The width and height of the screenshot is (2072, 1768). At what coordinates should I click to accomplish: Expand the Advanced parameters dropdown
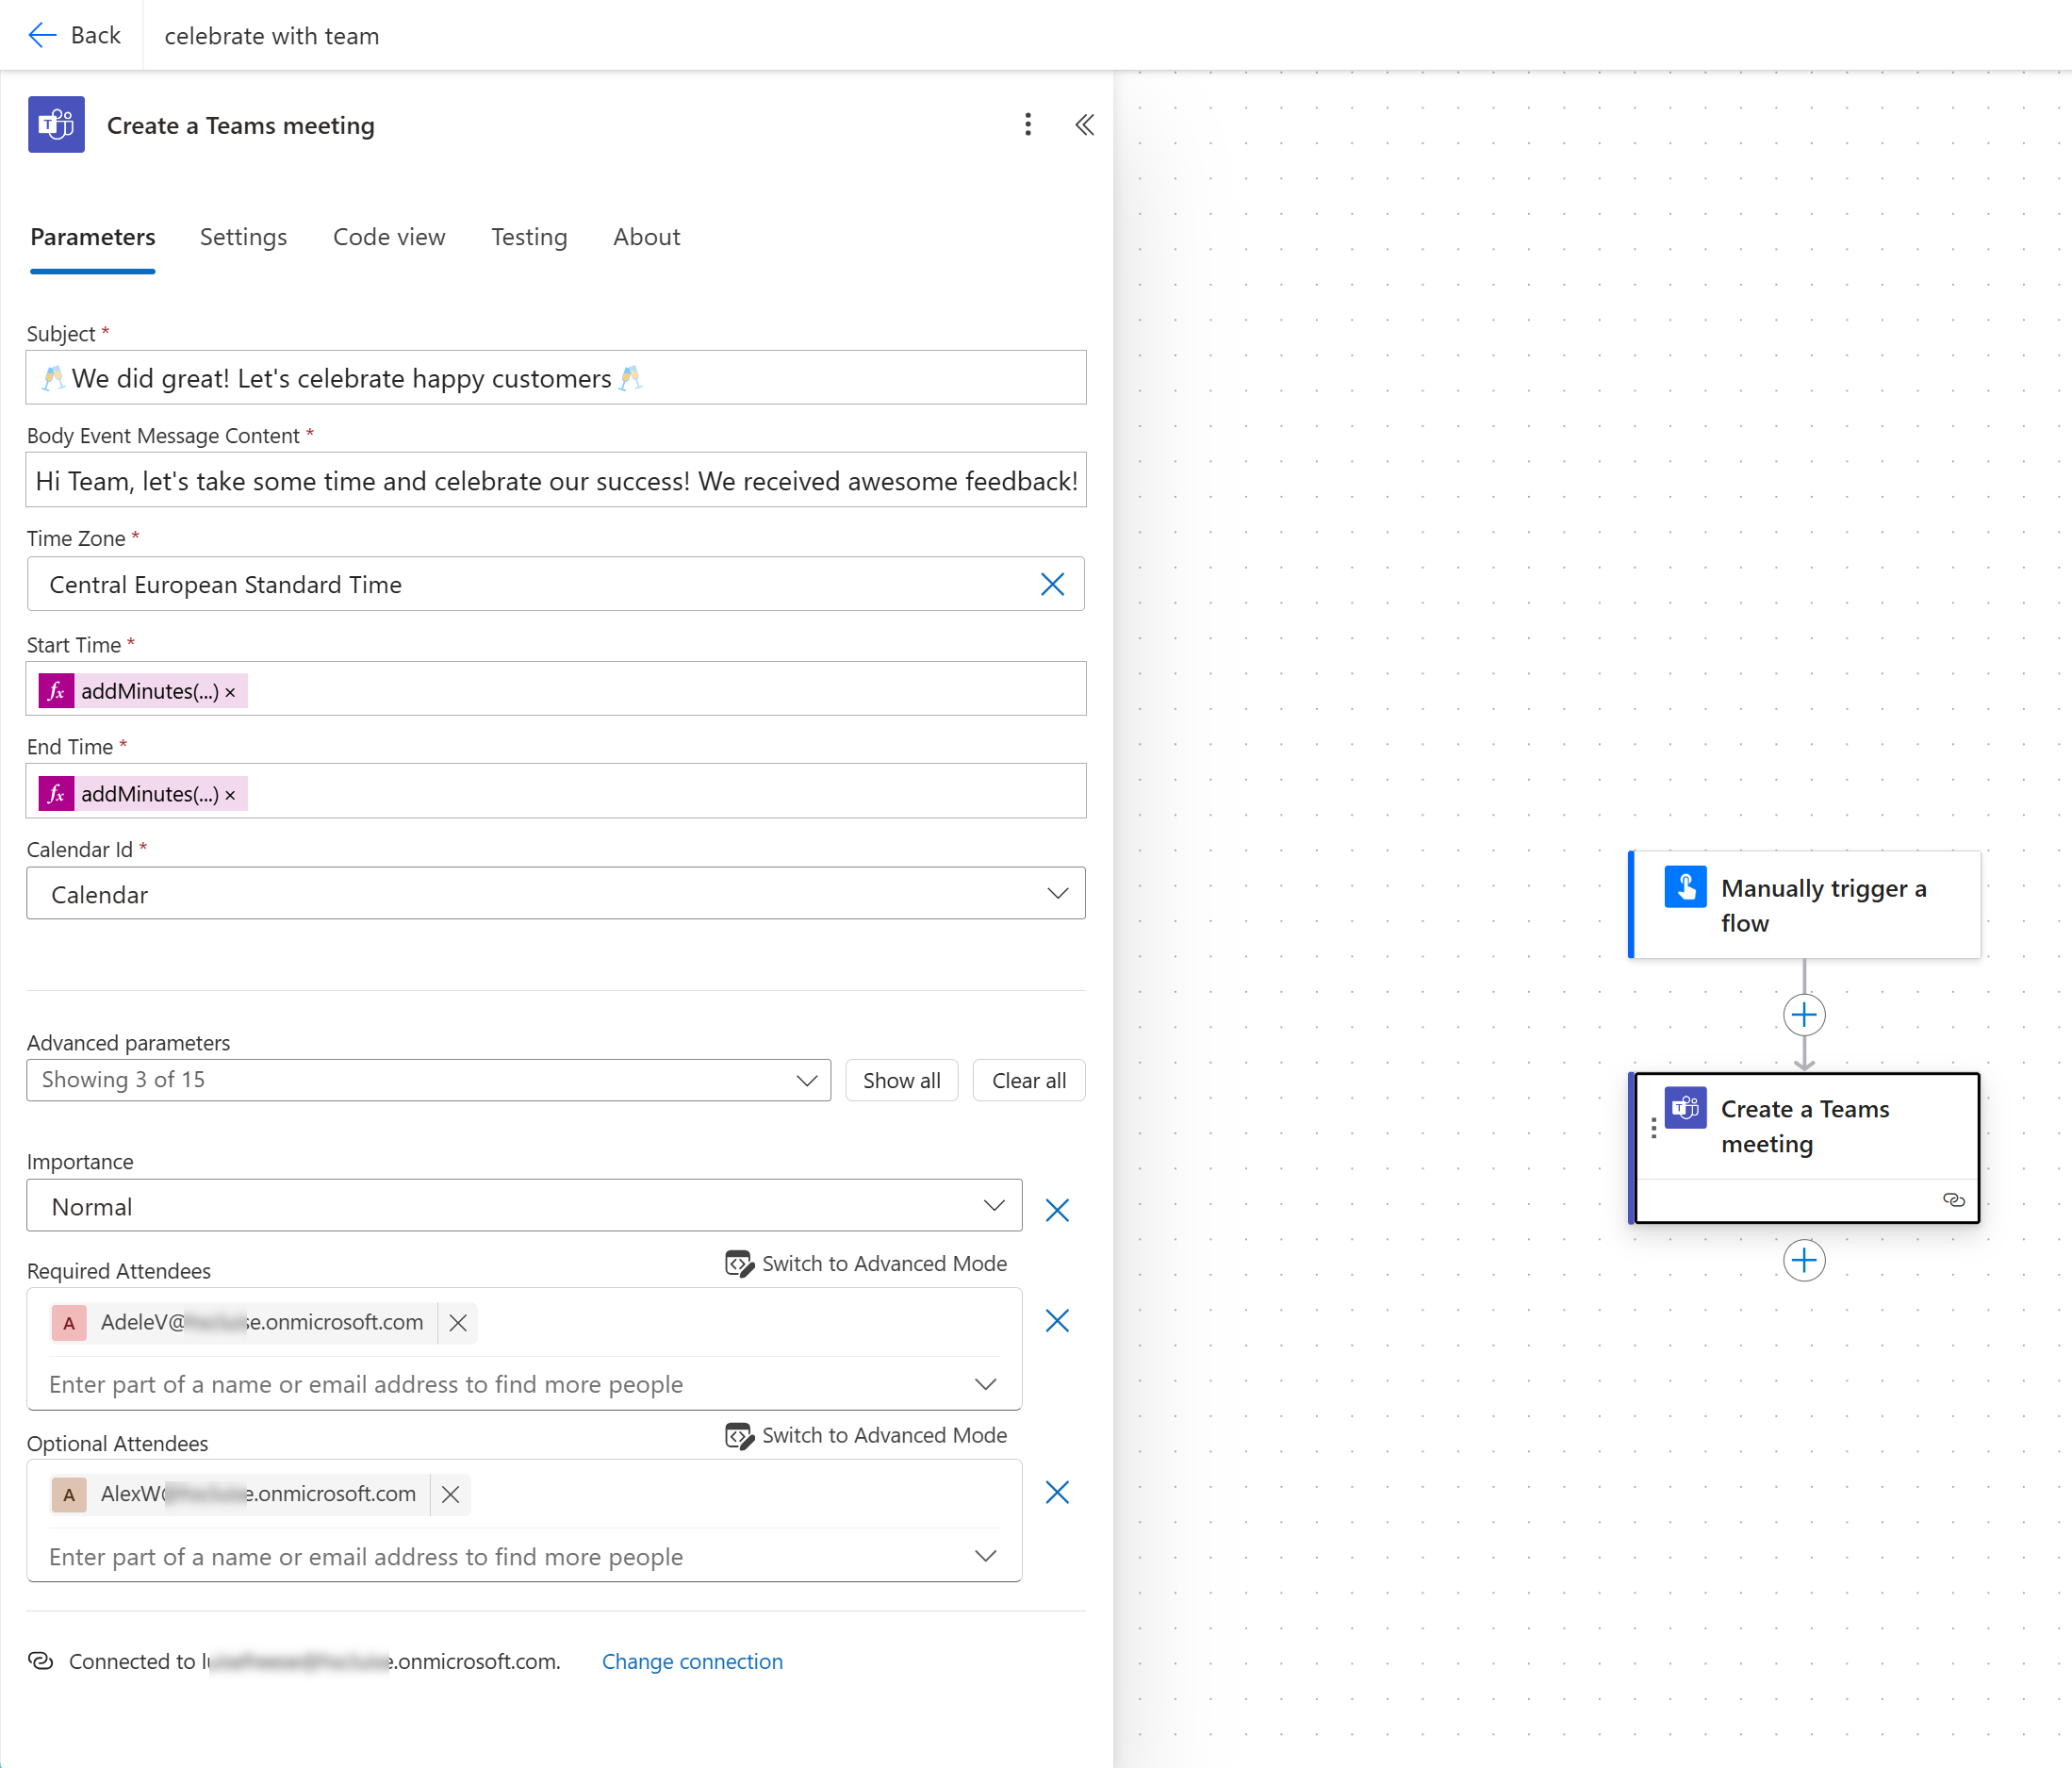click(428, 1080)
